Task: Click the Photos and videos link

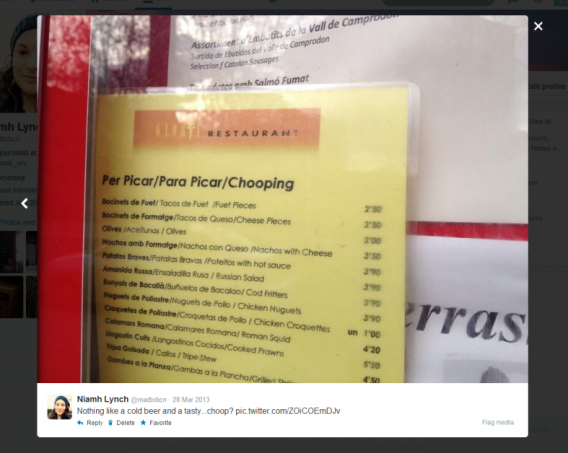Action: [18, 222]
